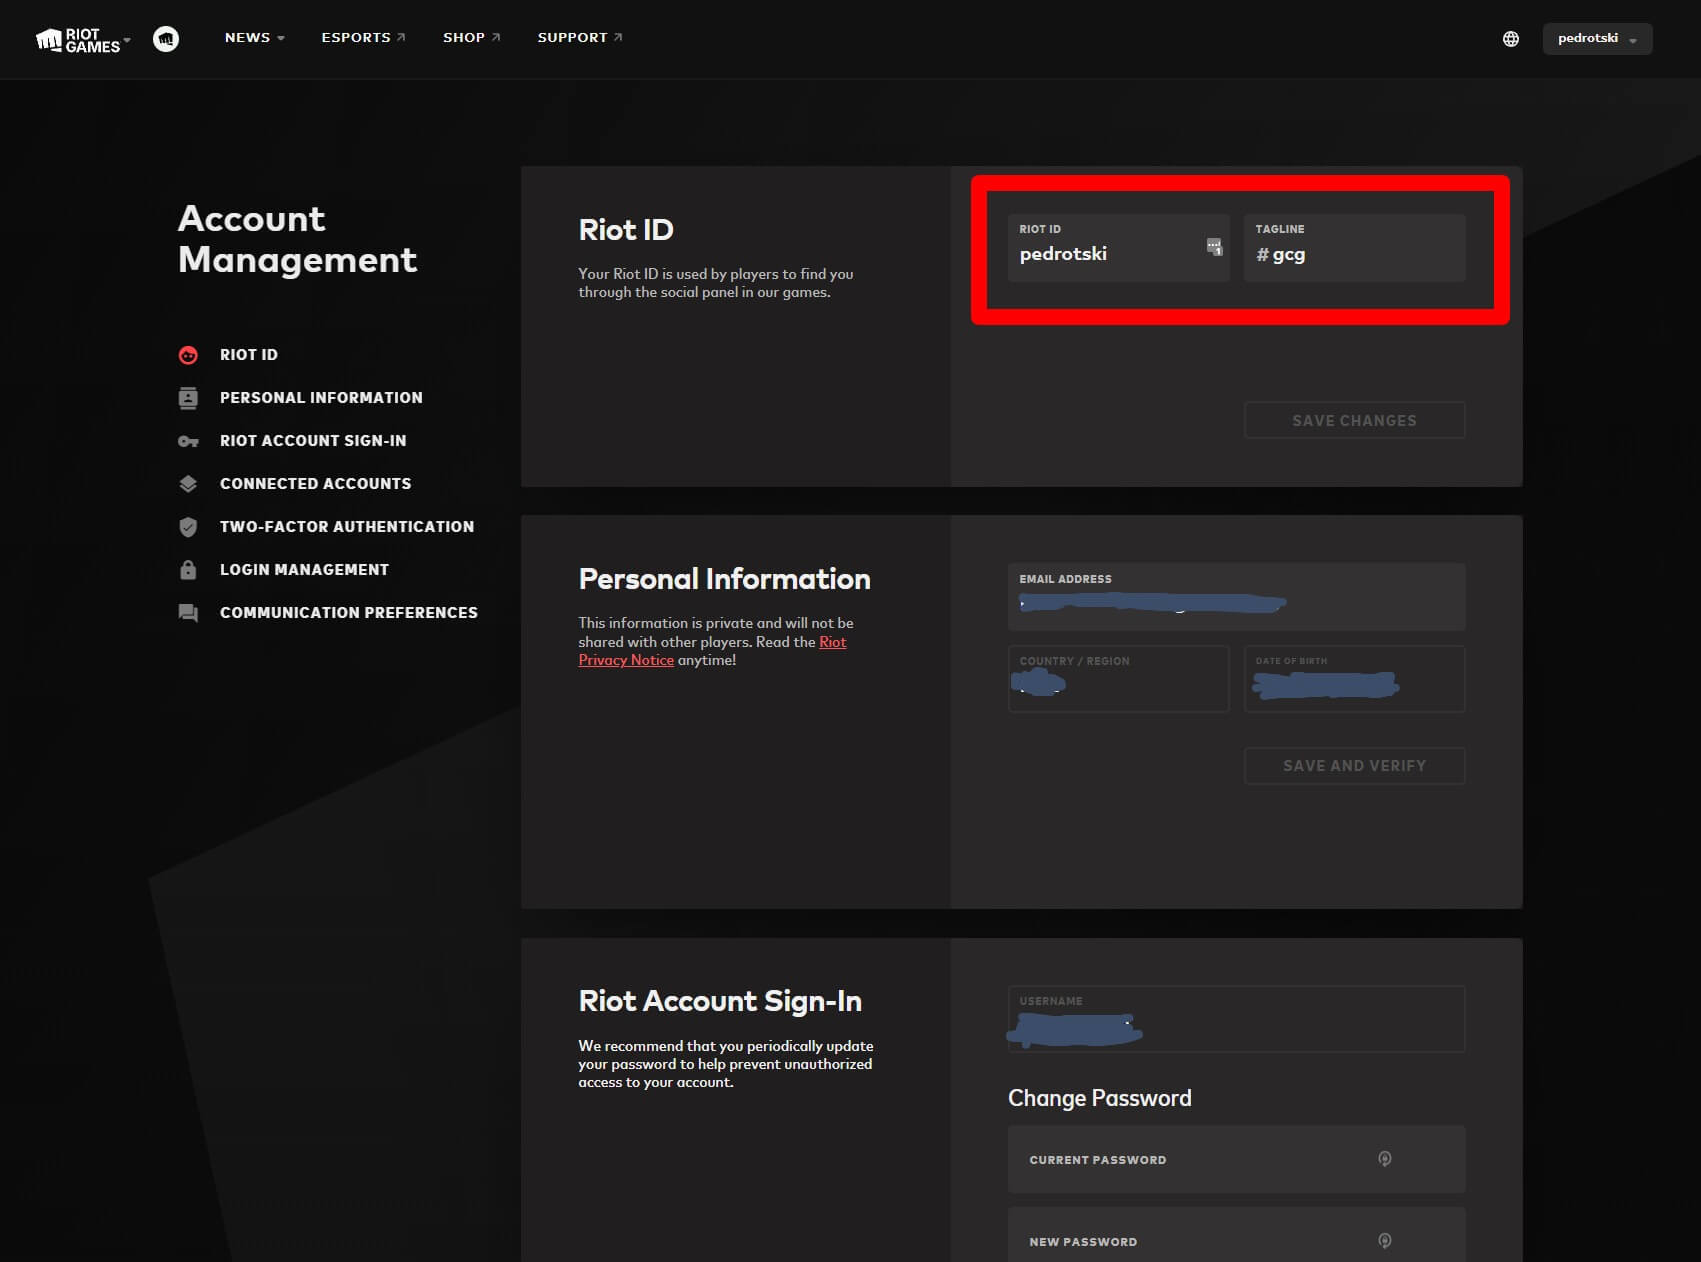Go to Personal Information section
The width and height of the screenshot is (1701, 1262).
pos(321,398)
